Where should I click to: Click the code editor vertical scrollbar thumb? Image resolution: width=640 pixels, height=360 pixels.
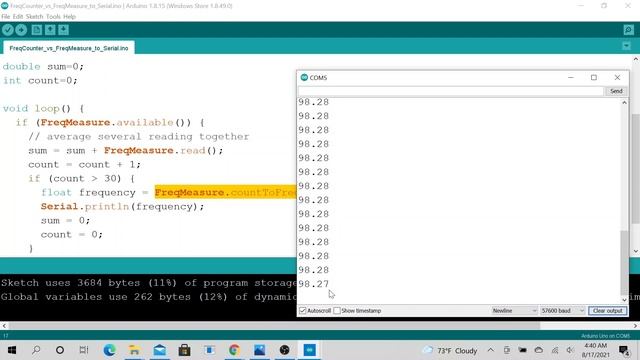point(636,169)
